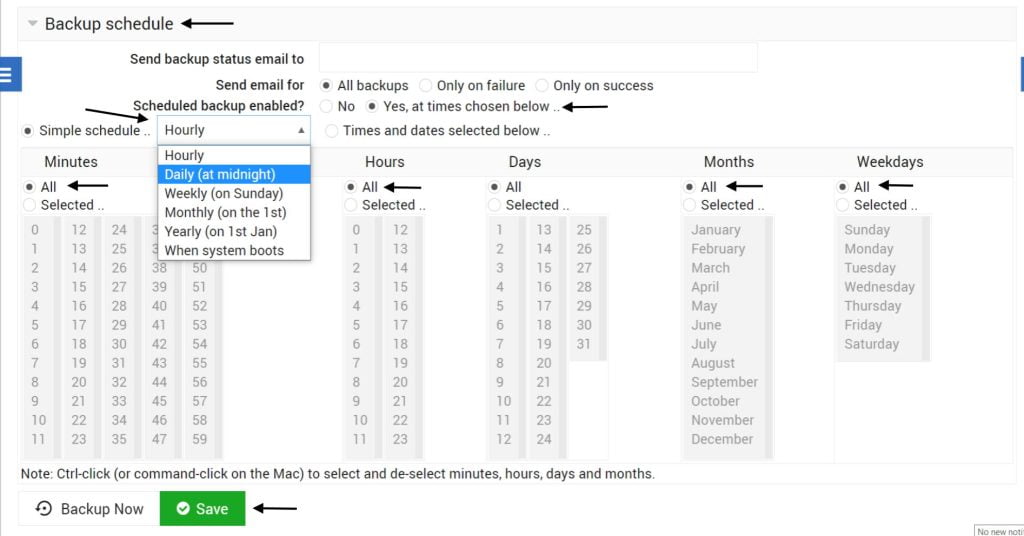Select 'Monthly (on the 1st)' option
Image resolution: width=1024 pixels, height=536 pixels.
click(225, 212)
